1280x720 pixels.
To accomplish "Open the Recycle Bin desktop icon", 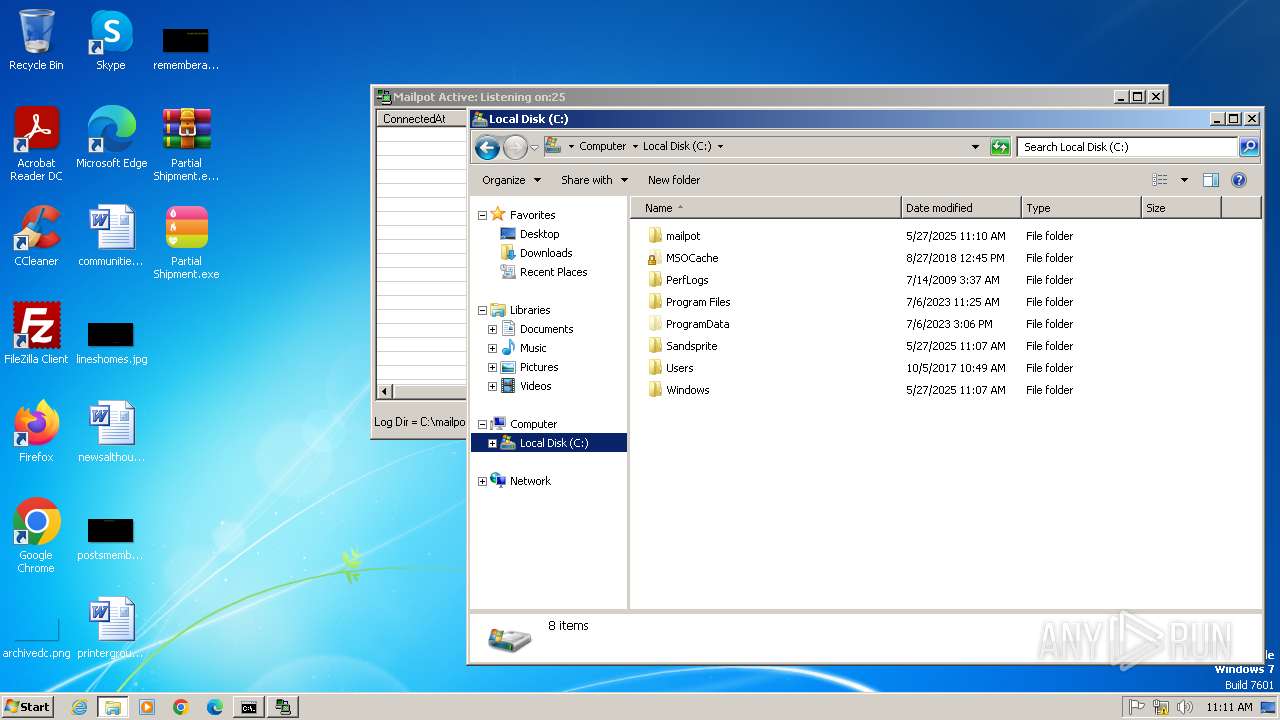I will [36, 40].
